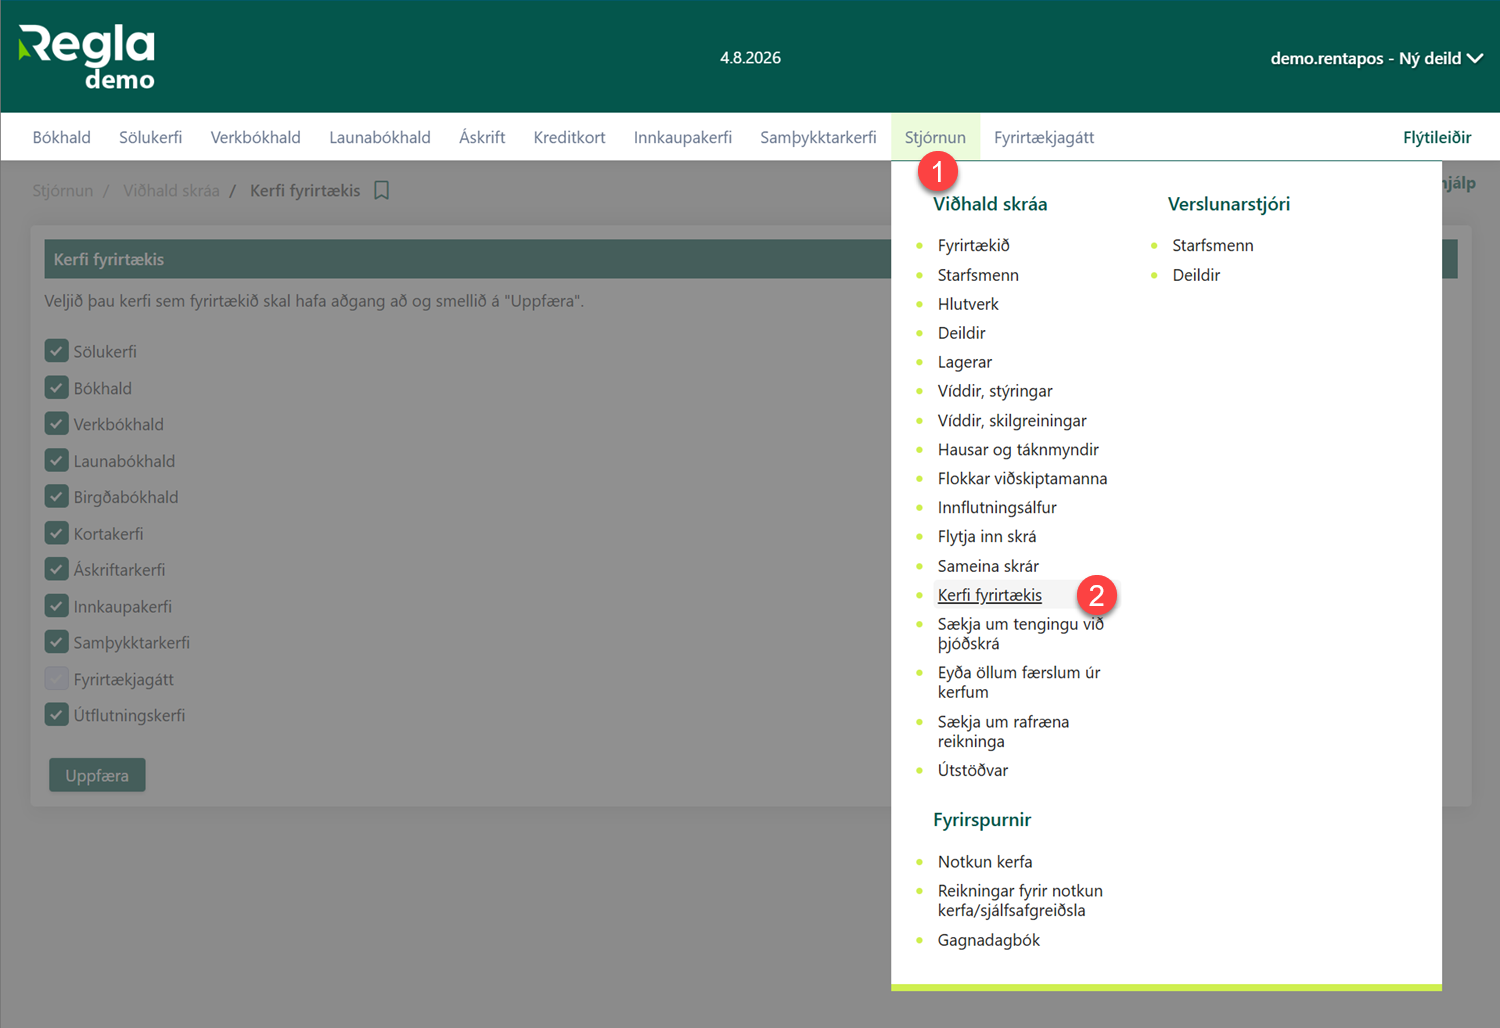Click Stjórnun in the breadcrumb
This screenshot has width=1500, height=1028.
(63, 190)
